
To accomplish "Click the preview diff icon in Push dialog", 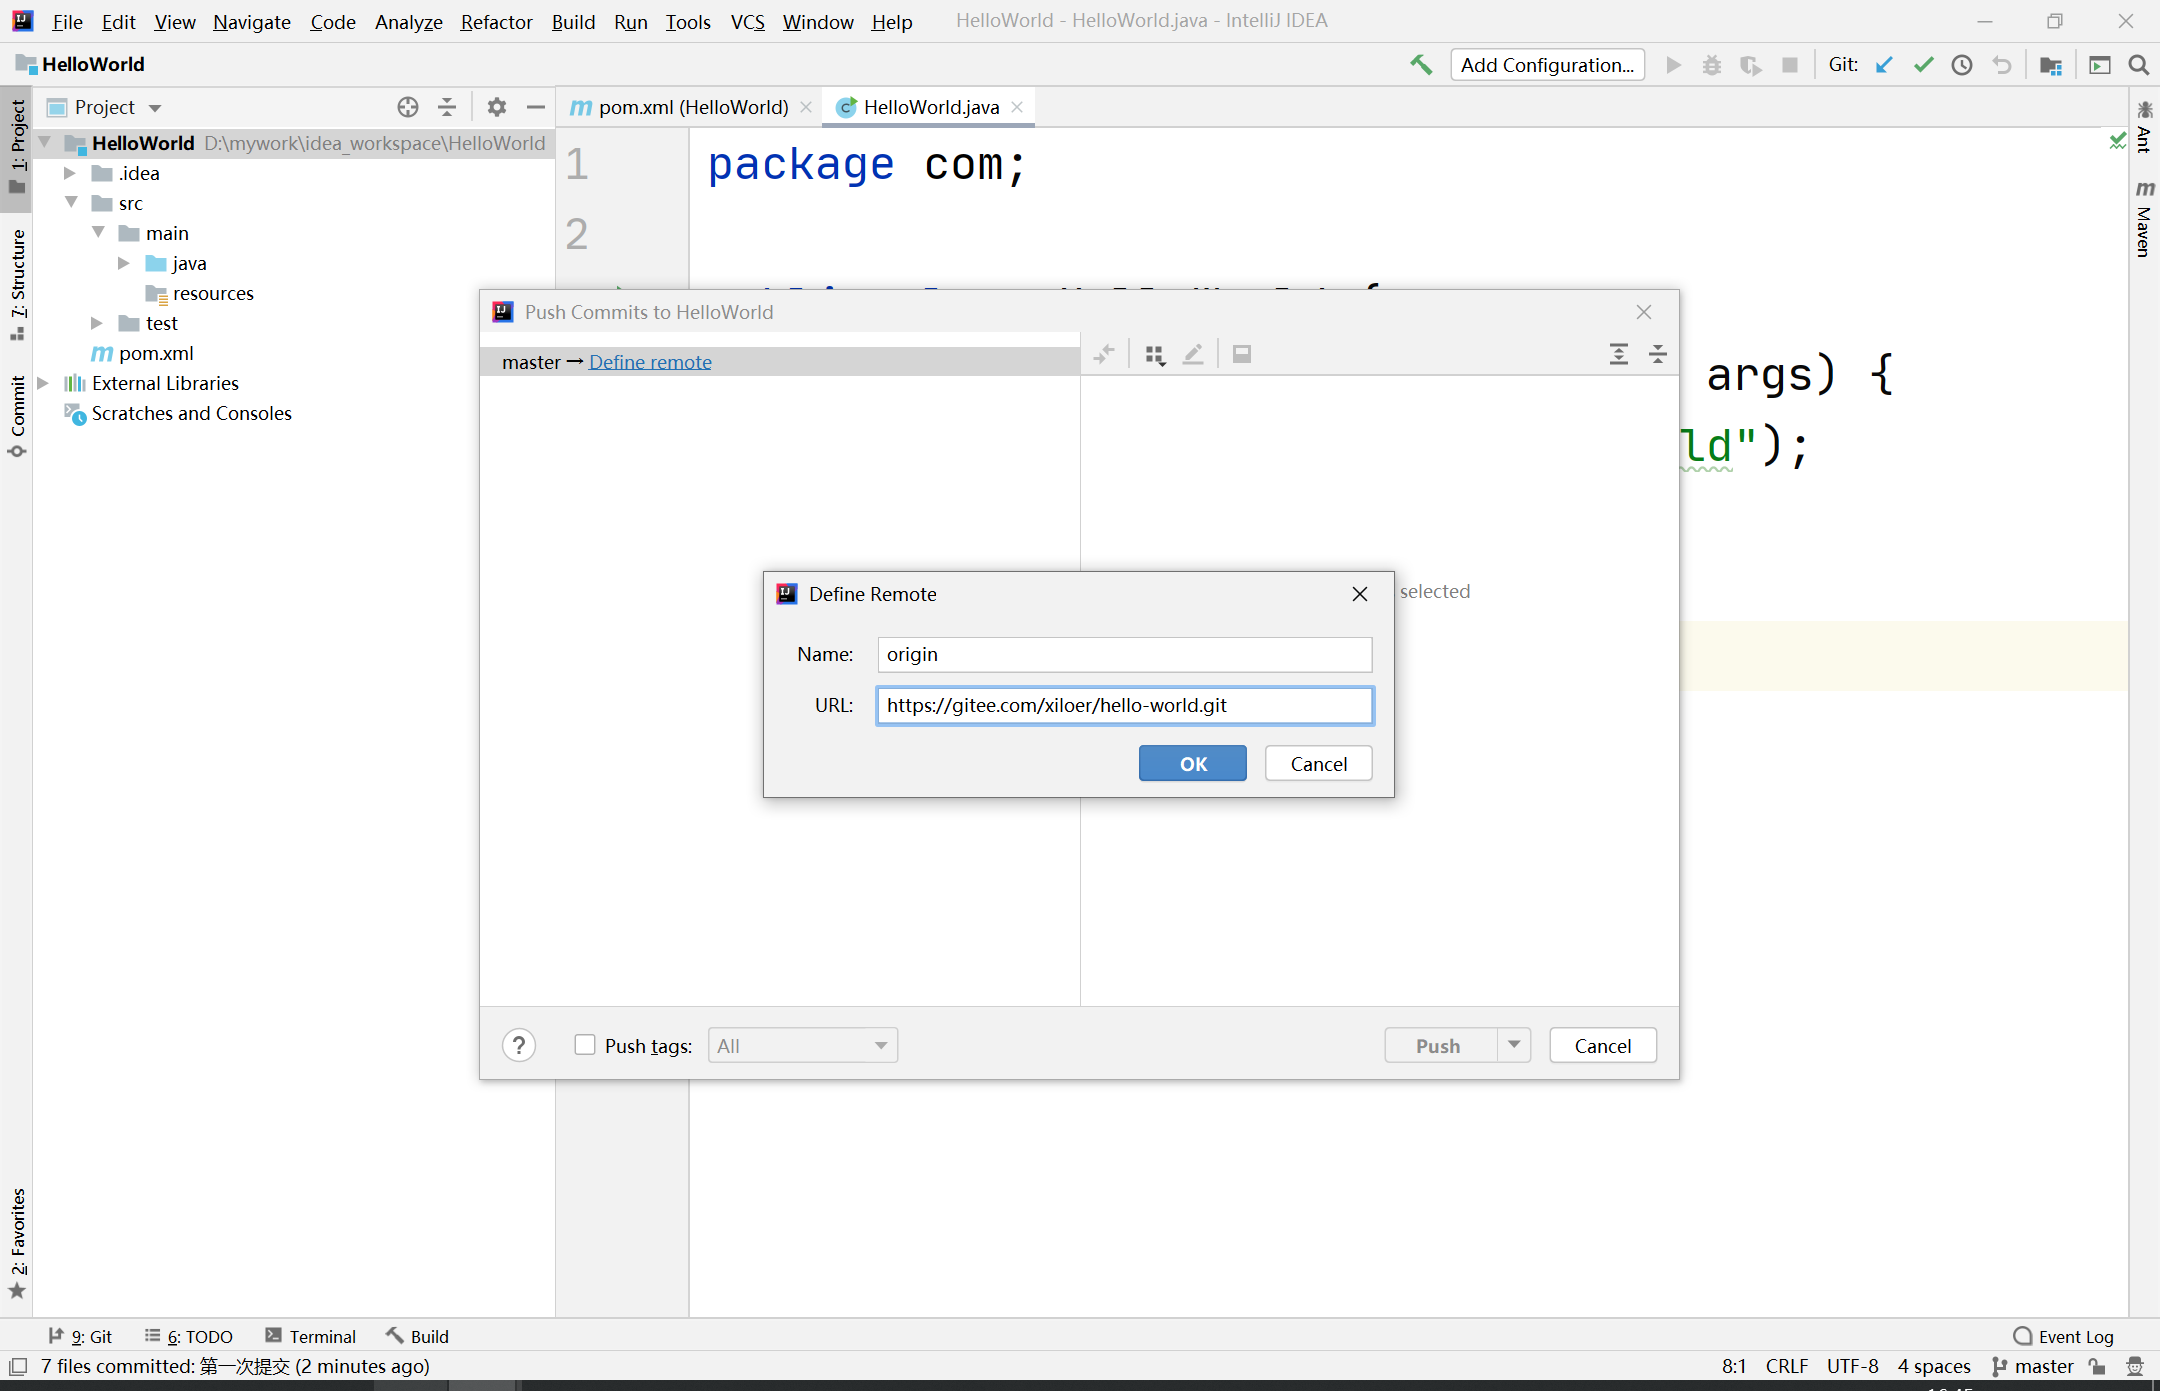I will pyautogui.click(x=1242, y=354).
